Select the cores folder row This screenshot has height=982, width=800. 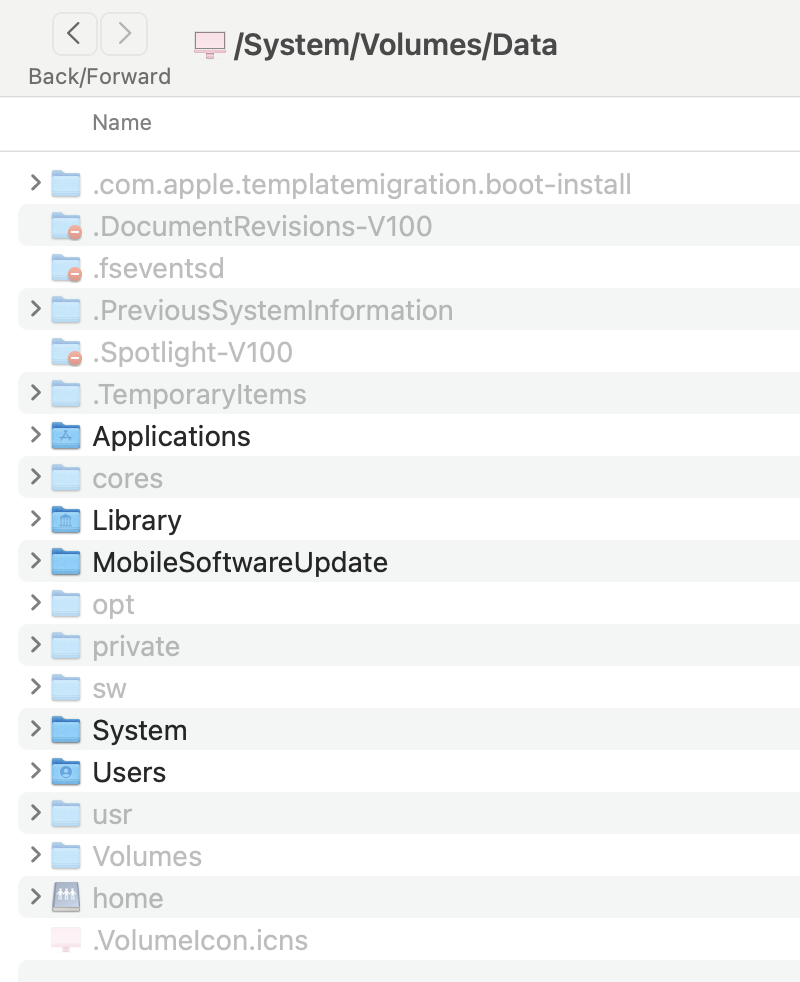click(128, 478)
